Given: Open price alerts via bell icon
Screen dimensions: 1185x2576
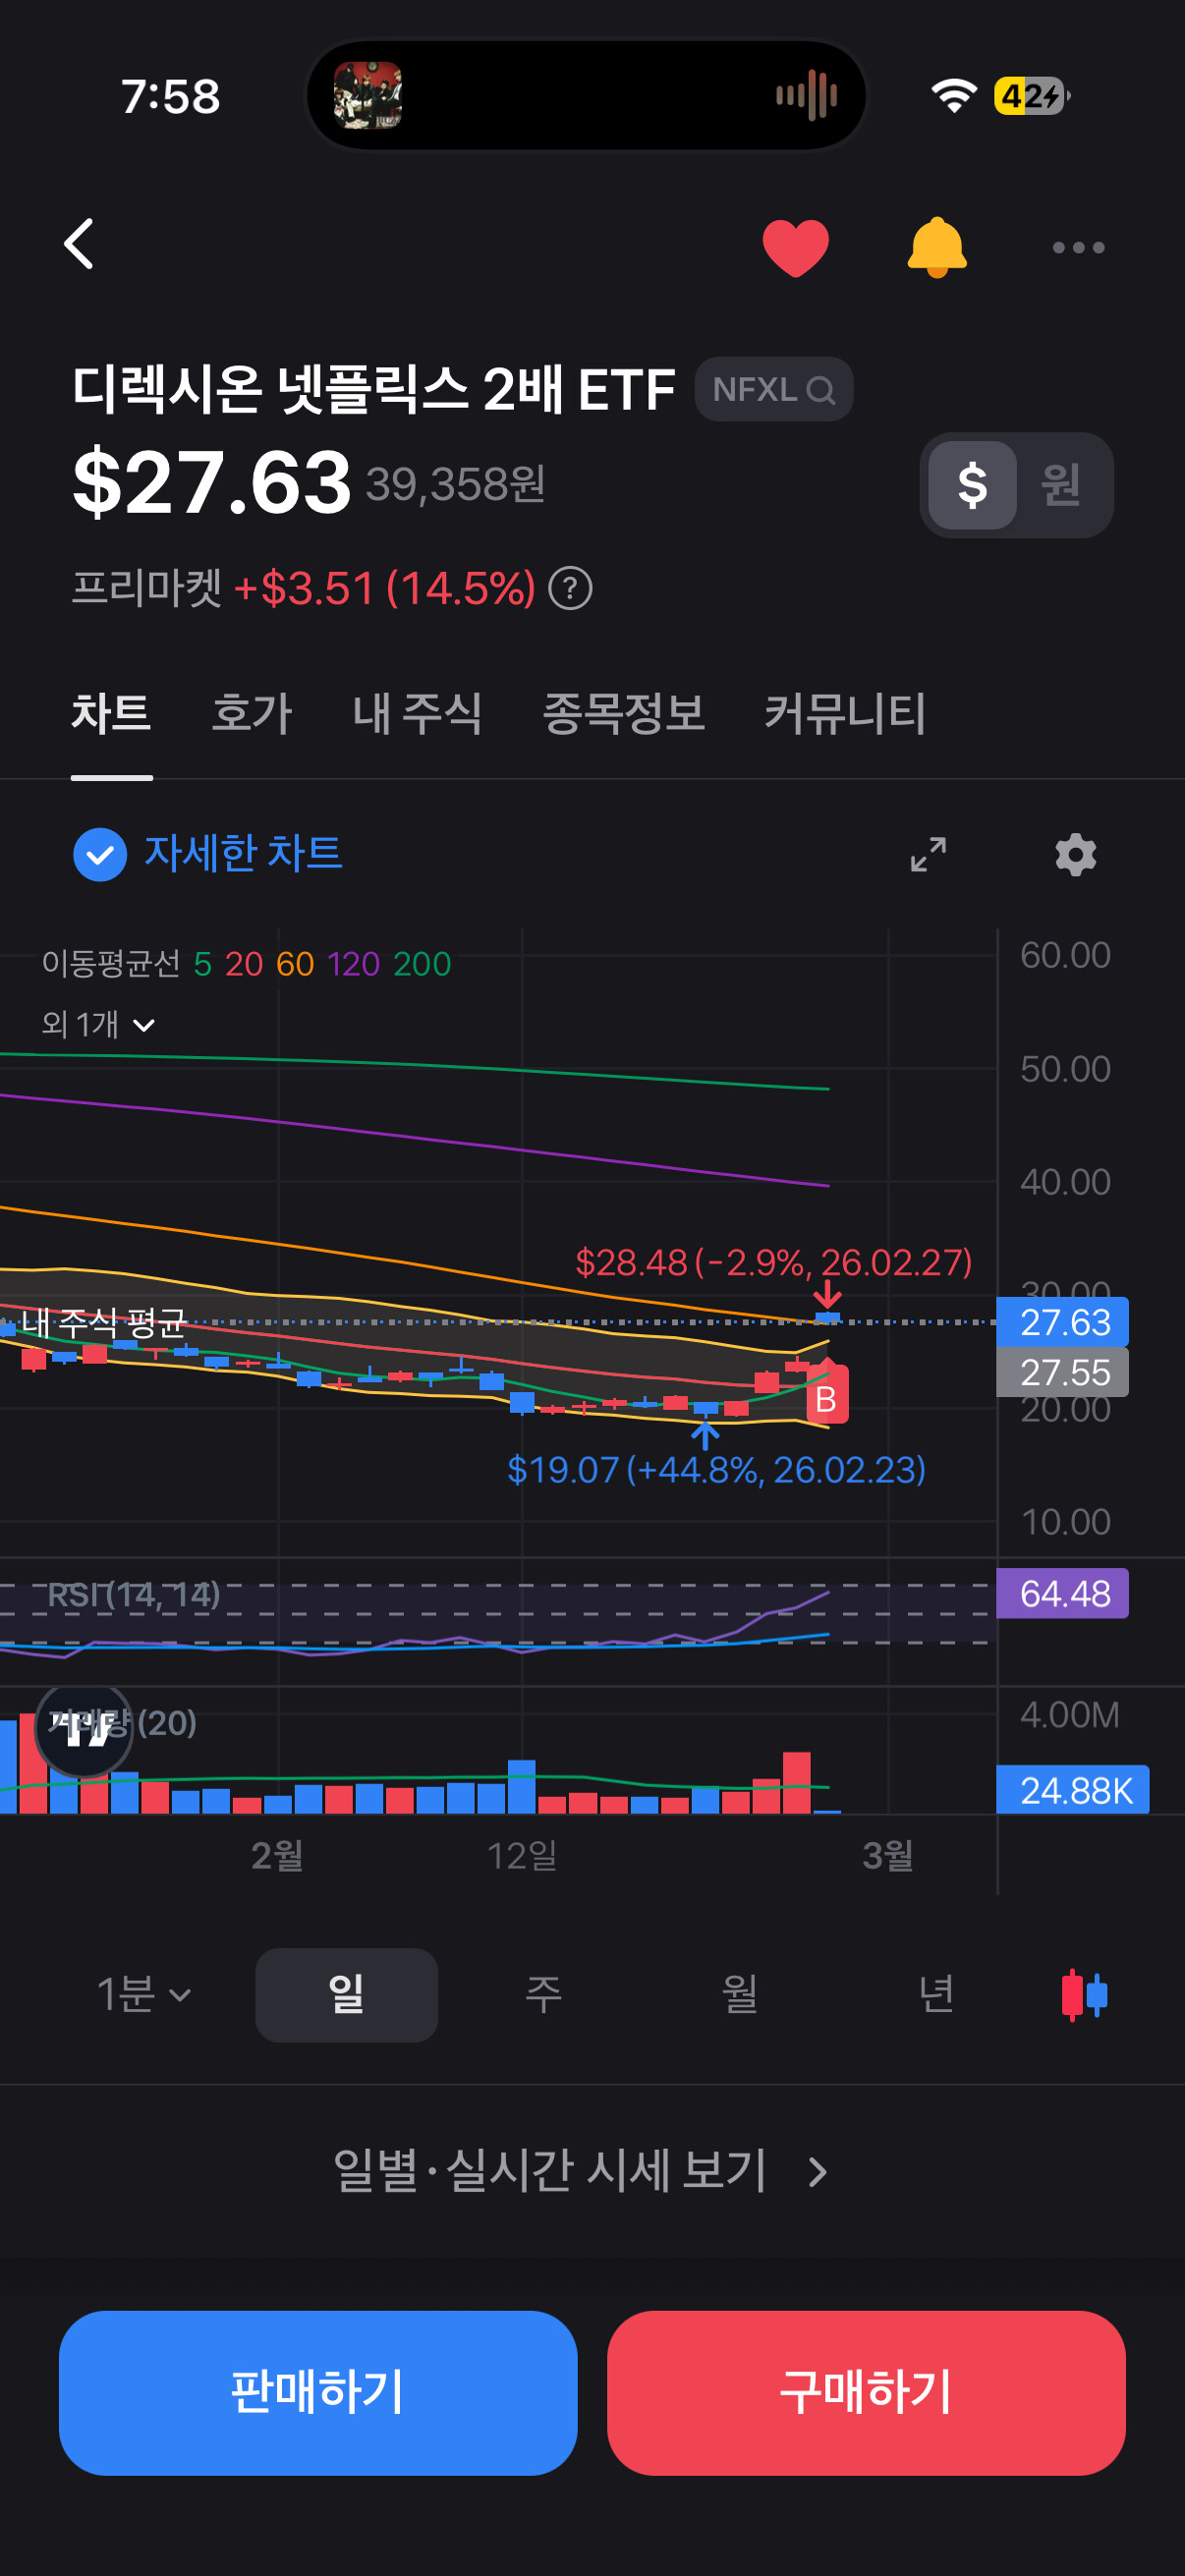Looking at the screenshot, I should (936, 247).
